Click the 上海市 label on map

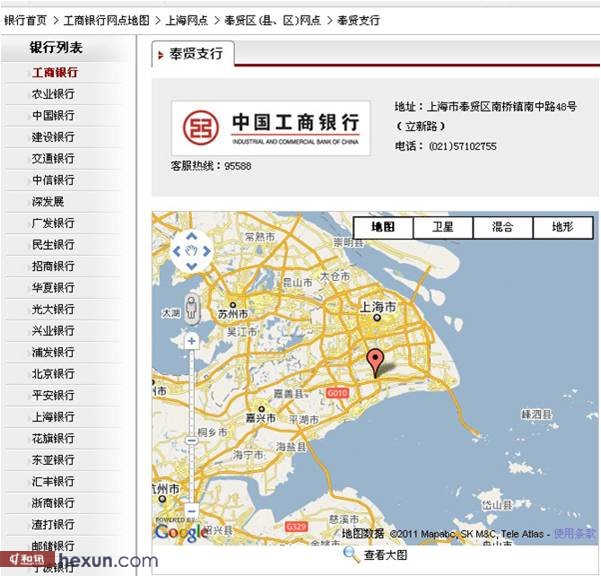[x=378, y=307]
